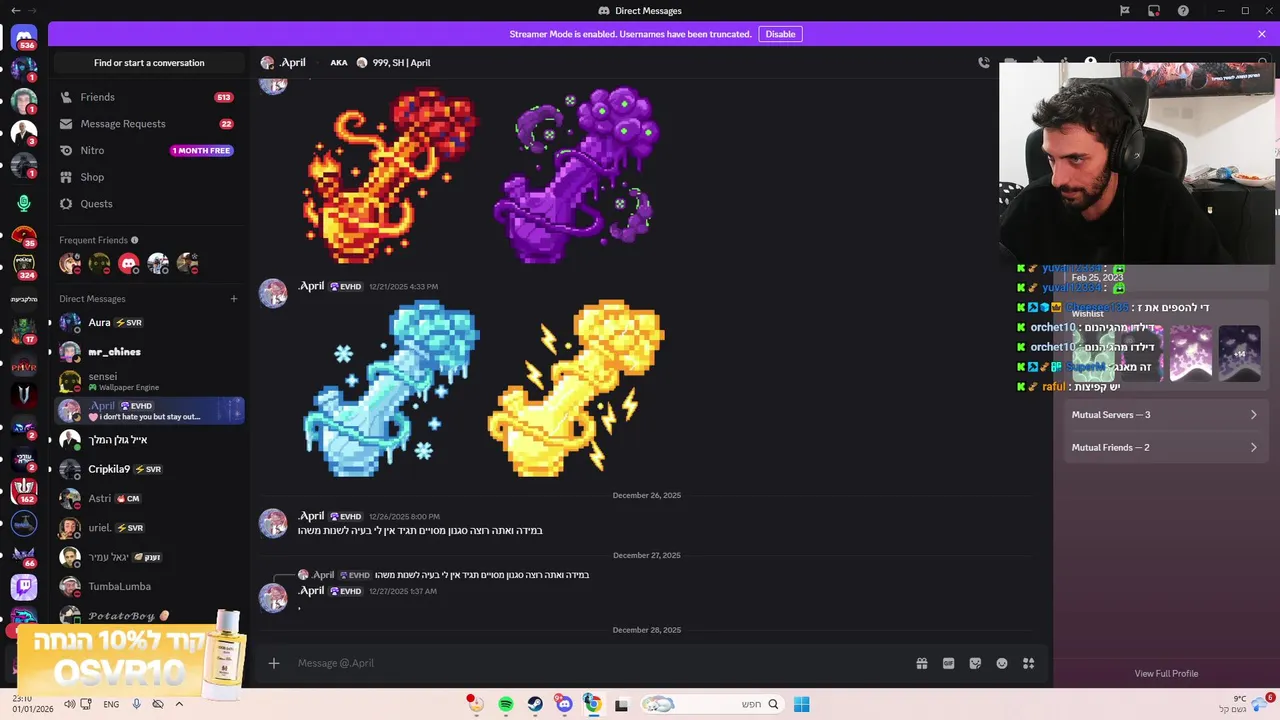Open the Shop page
Viewport: 1280px width, 720px height.
[x=148, y=177]
